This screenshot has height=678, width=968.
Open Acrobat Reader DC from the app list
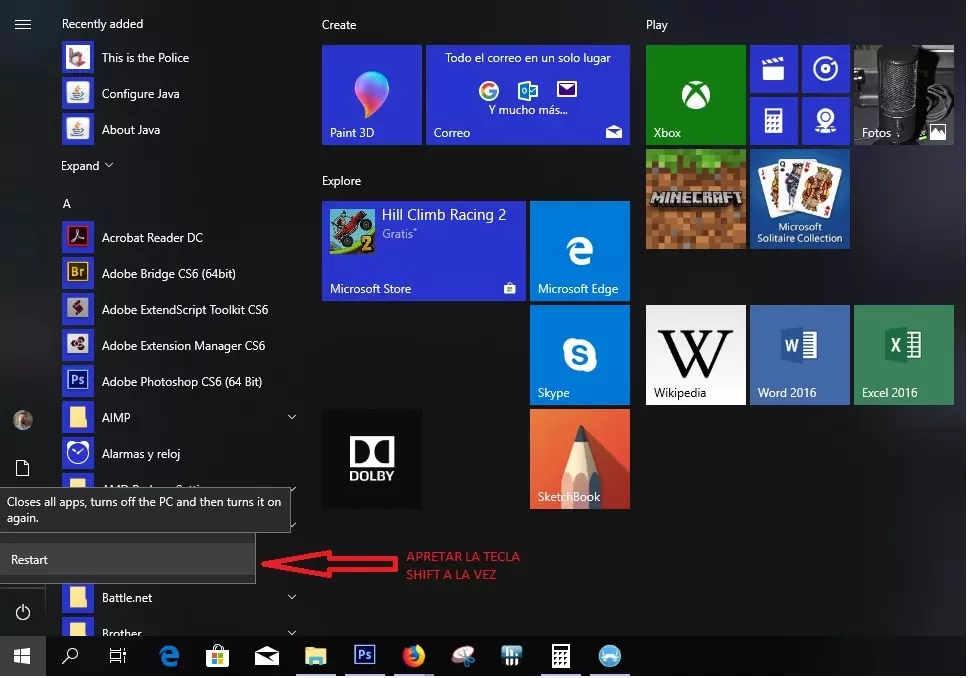click(152, 238)
